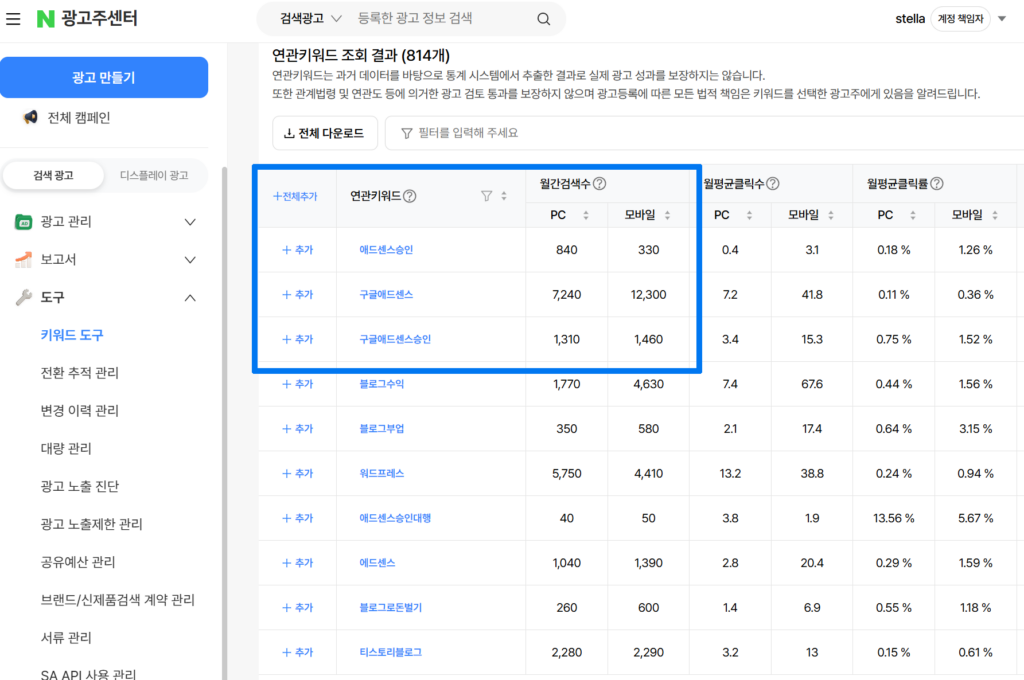Open 광고 노출 진단
The image size is (1024, 680).
point(80,487)
